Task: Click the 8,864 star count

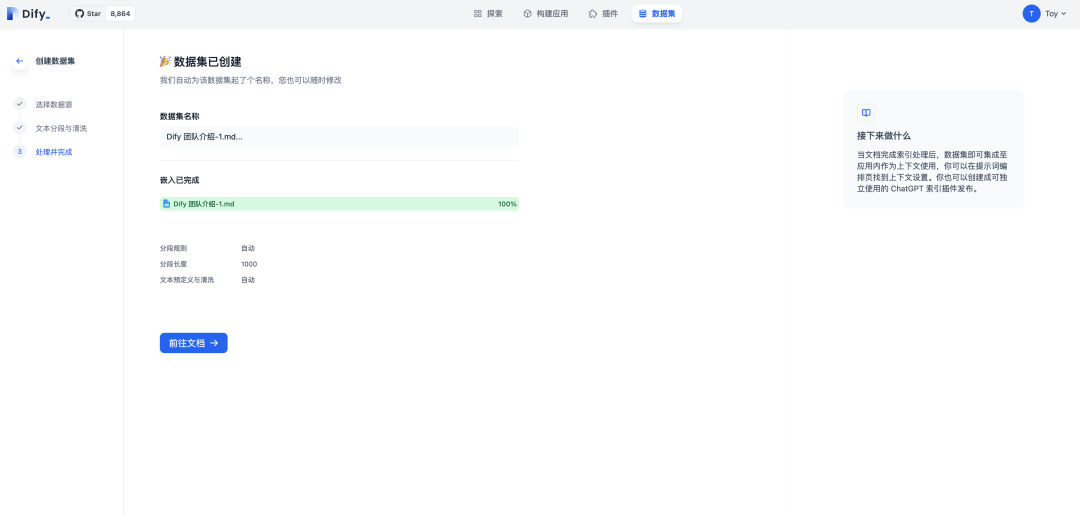Action: pyautogui.click(x=121, y=14)
